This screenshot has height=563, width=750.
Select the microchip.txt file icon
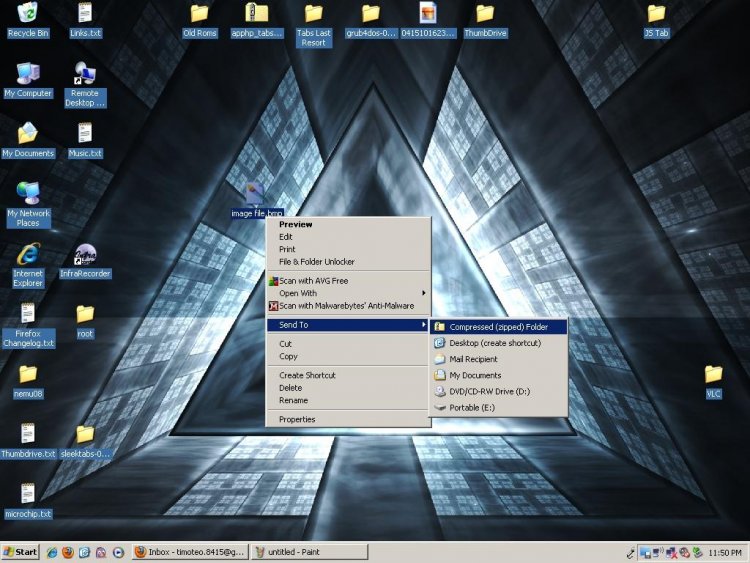28,501
